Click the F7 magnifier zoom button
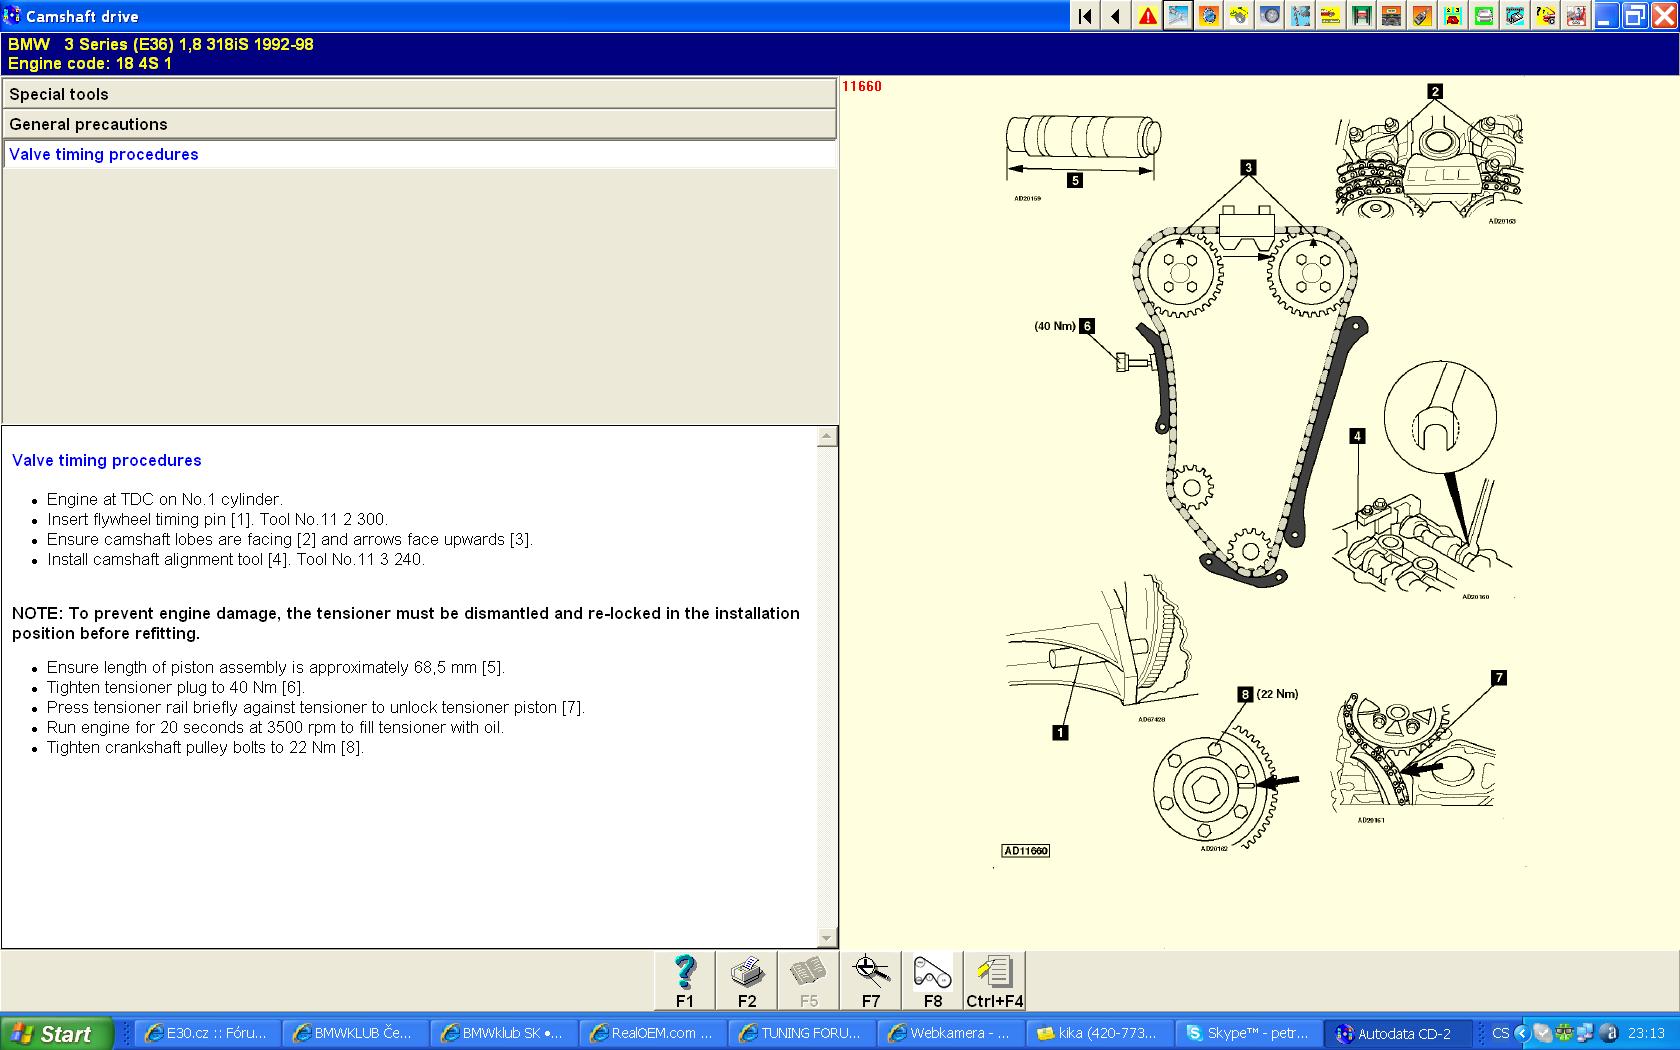This screenshot has height=1050, width=1680. [871, 980]
